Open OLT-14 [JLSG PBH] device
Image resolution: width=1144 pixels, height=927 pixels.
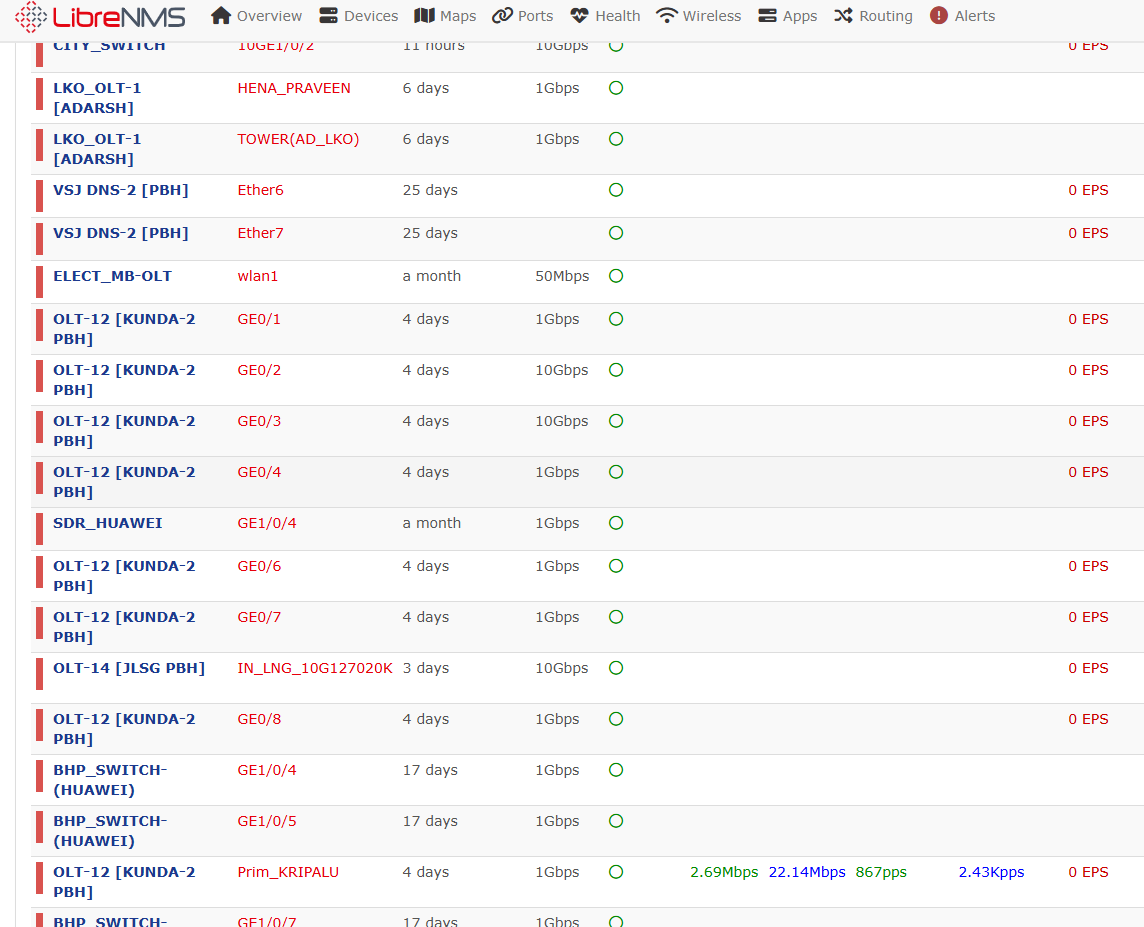129,668
